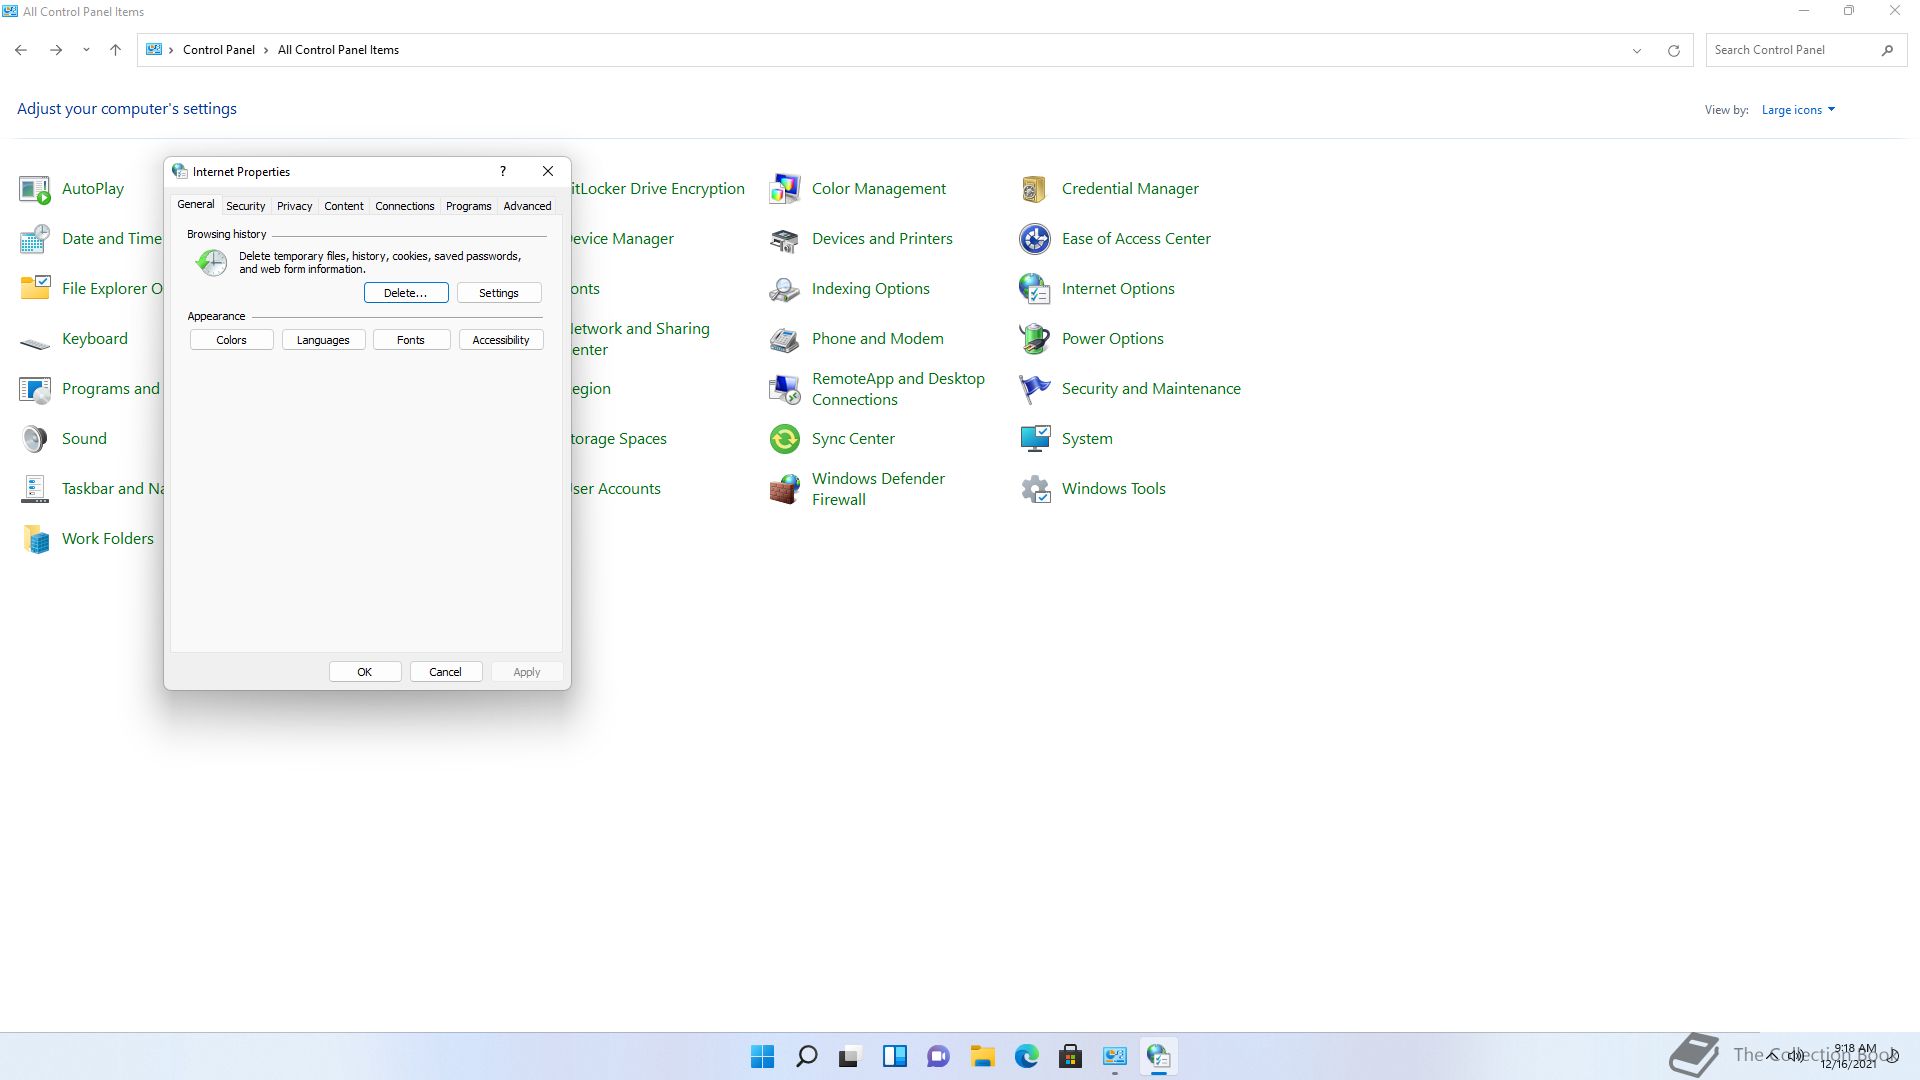This screenshot has height=1080, width=1920.
Task: Switch to the Privacy tab
Action: coord(294,206)
